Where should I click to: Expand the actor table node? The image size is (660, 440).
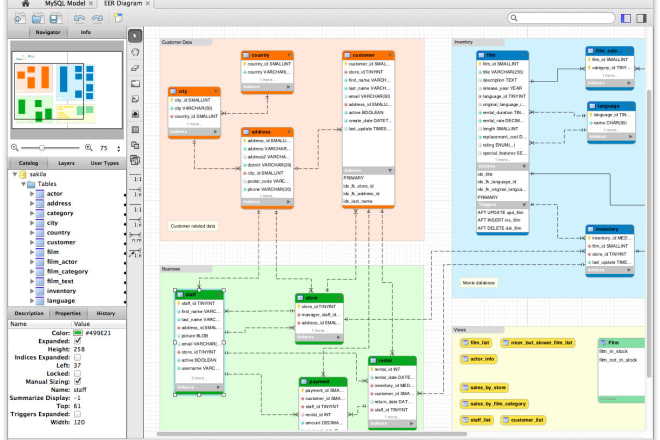(32, 194)
